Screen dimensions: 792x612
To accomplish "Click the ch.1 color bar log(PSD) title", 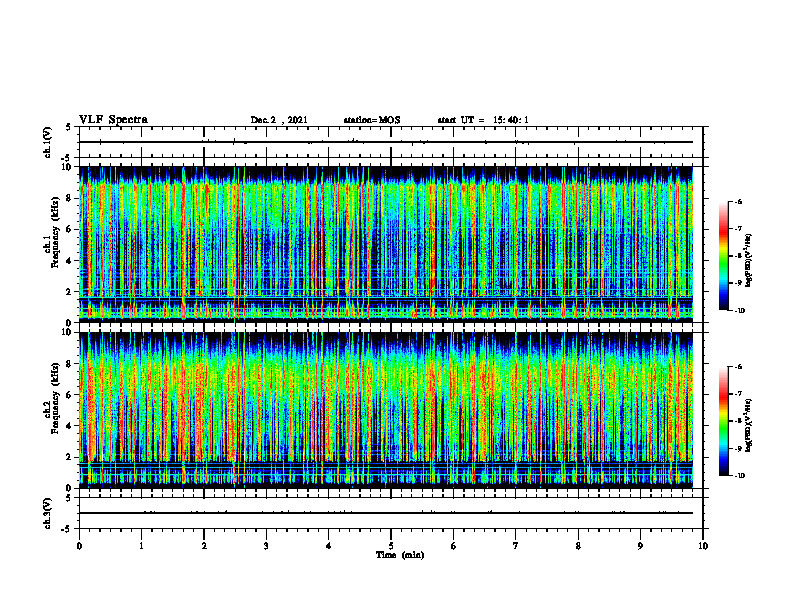I will [x=748, y=260].
